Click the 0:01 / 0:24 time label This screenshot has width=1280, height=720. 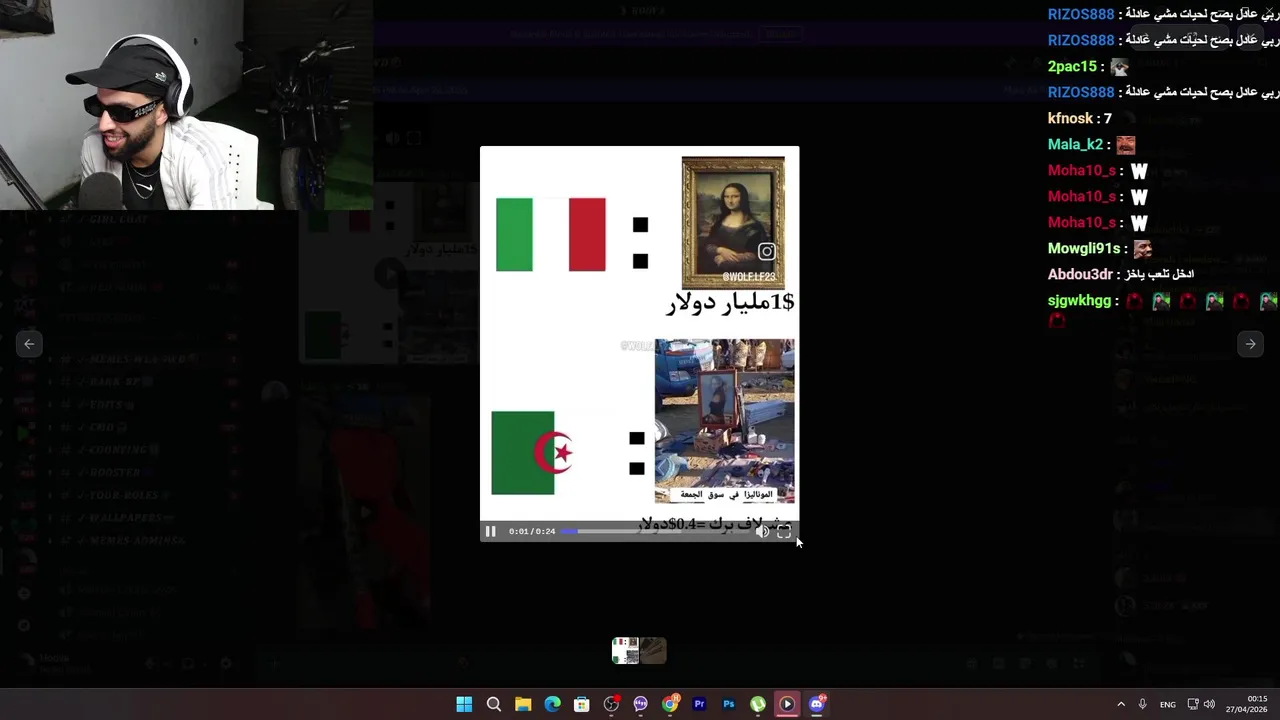(x=532, y=531)
